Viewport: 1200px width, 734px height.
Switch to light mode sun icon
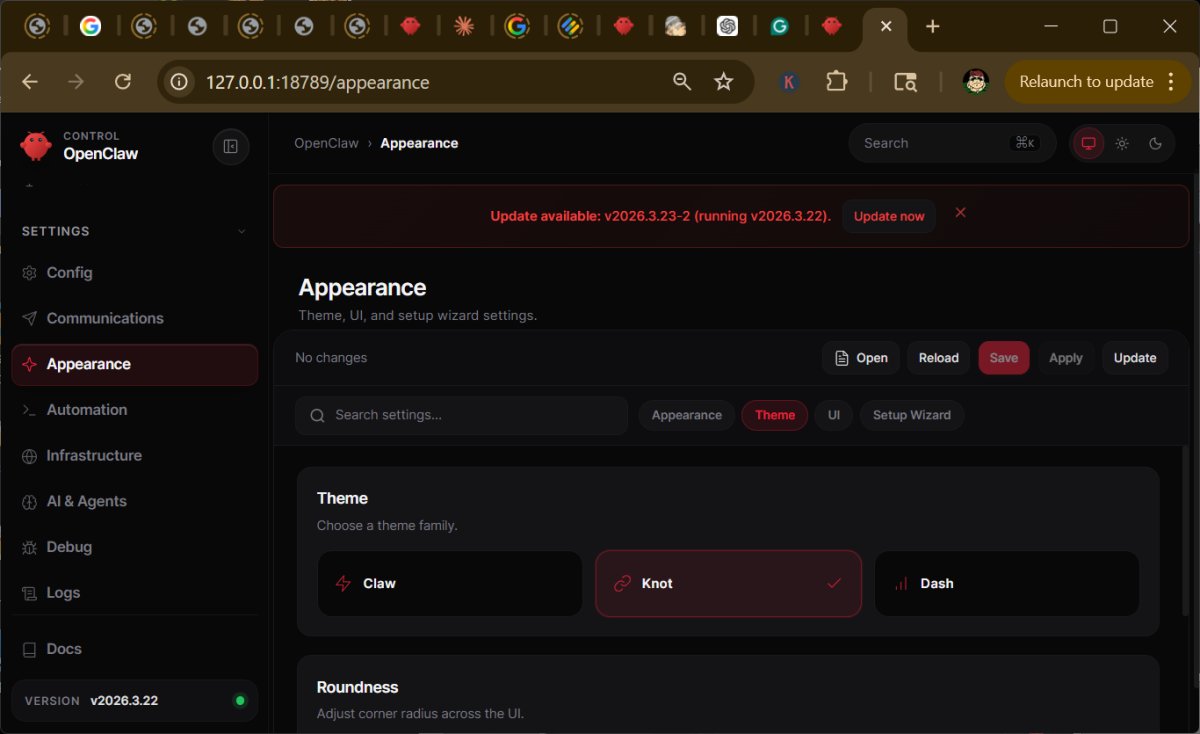(x=1122, y=143)
